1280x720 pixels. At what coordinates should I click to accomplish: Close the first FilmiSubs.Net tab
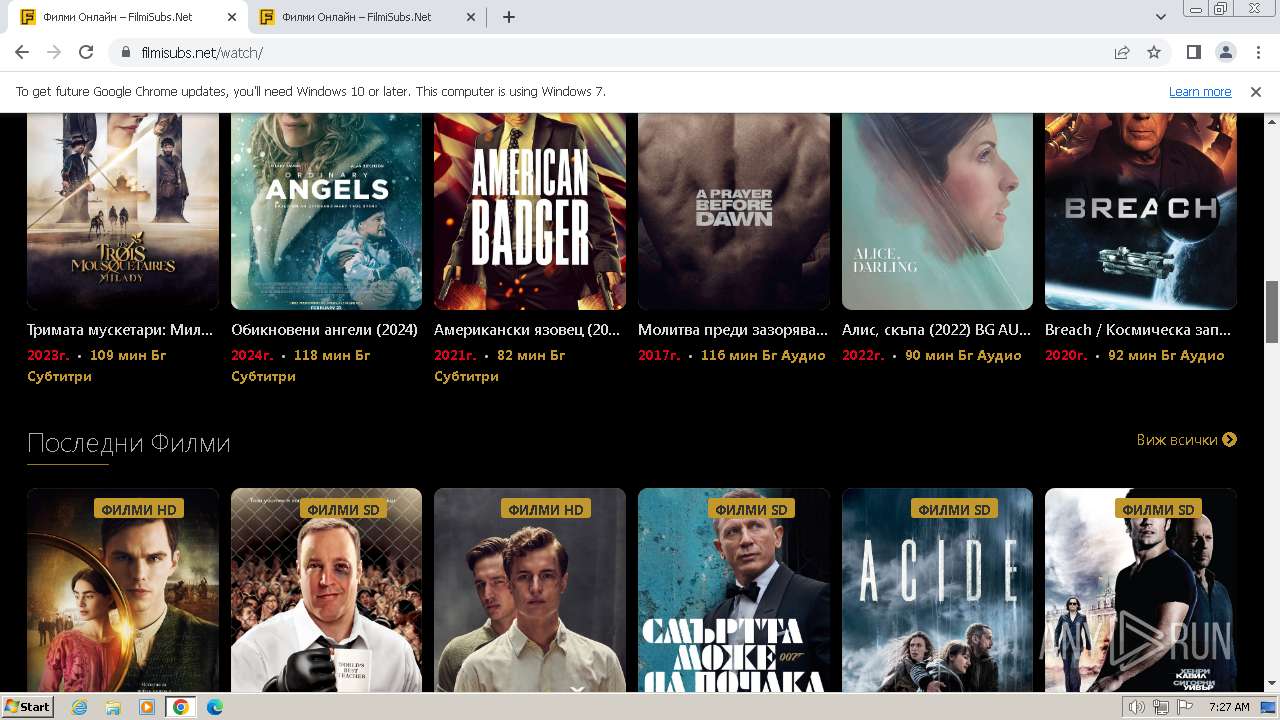point(232,17)
